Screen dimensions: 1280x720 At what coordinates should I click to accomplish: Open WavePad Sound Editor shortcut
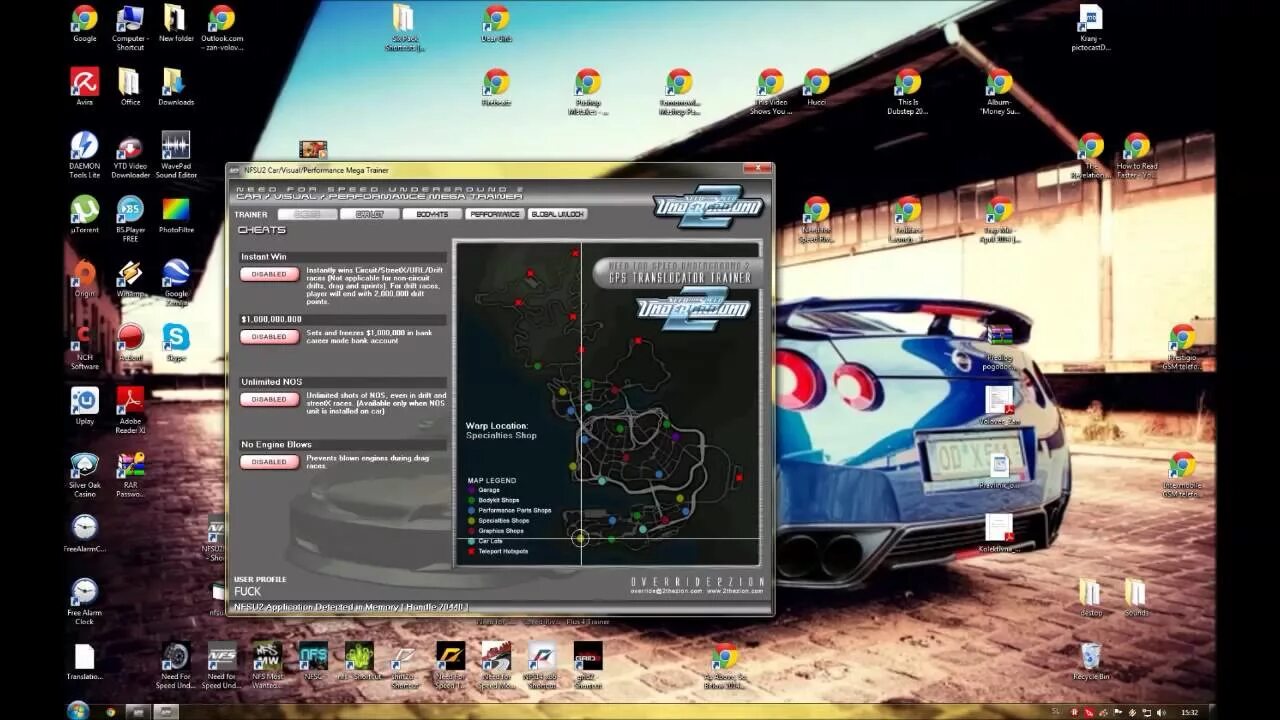point(176,155)
